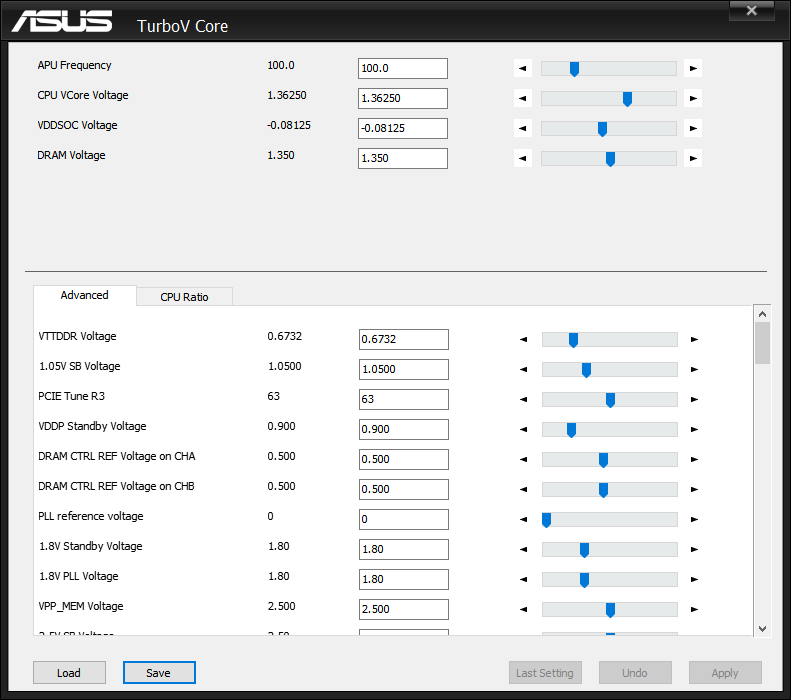Decrease DRAM Voltage with left arrow
Image resolution: width=791 pixels, height=700 pixels.
(523, 158)
